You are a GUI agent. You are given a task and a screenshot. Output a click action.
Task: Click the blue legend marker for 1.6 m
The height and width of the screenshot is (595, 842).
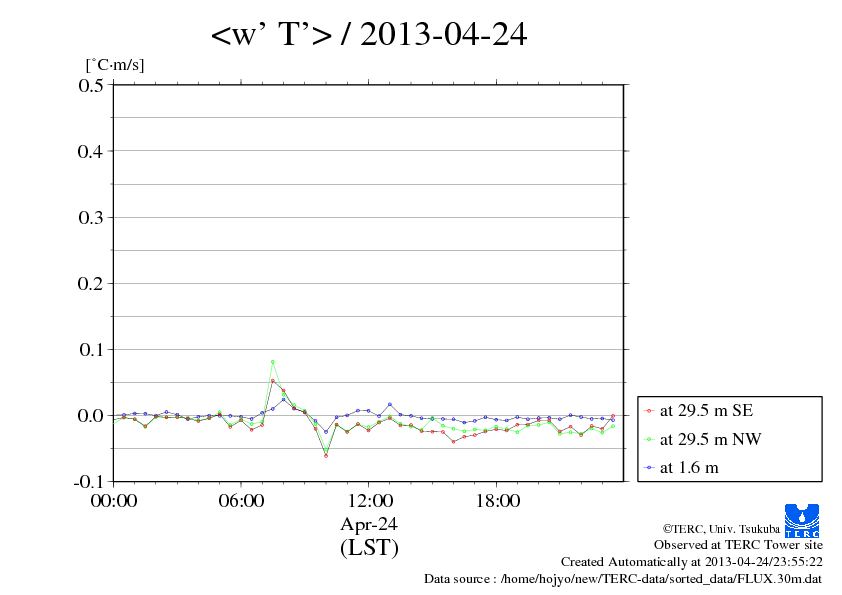pos(649,468)
